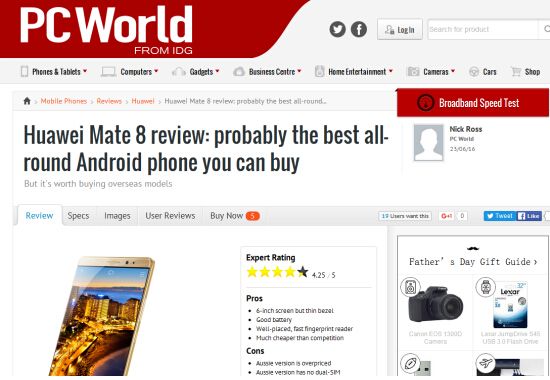550x380 pixels.
Task: Click the Expert Rating stars
Action: coord(277,272)
